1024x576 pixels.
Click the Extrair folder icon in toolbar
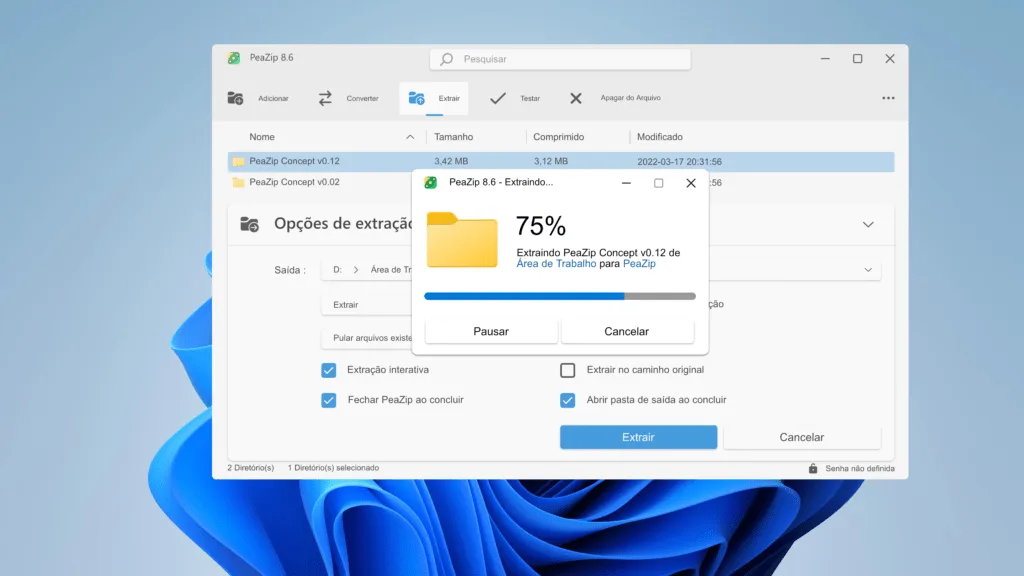pos(417,98)
